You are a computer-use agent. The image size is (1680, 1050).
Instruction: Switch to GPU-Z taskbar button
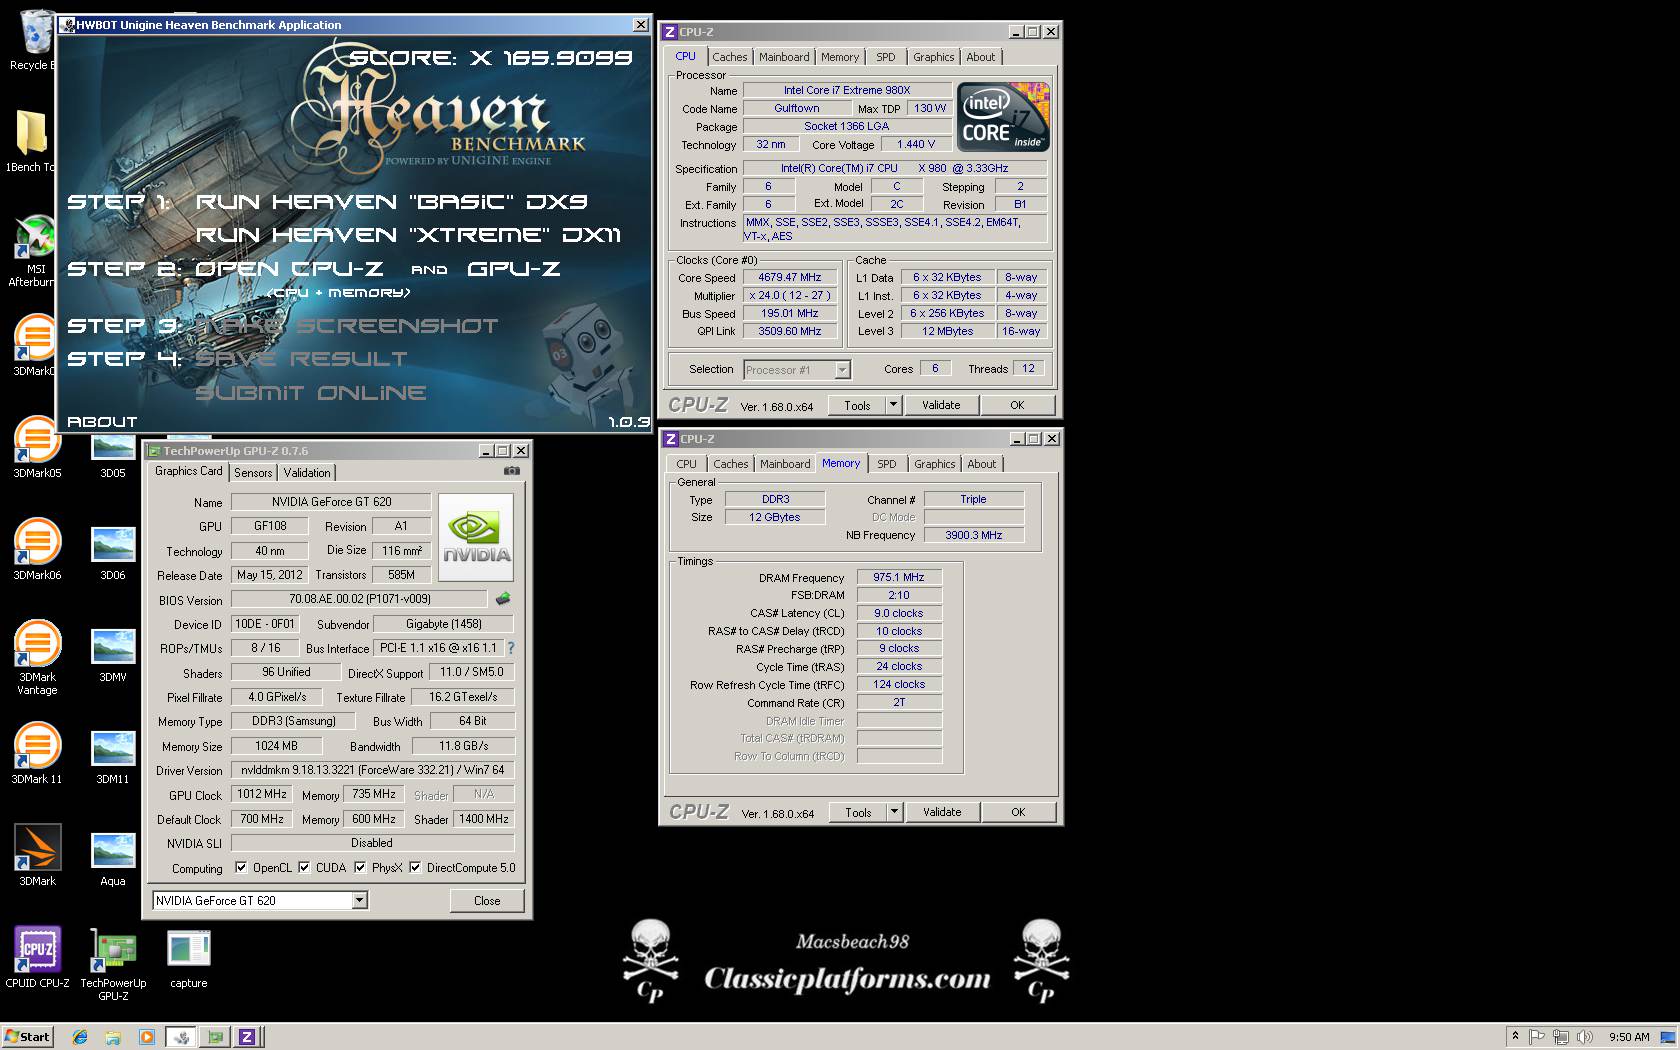[x=214, y=1037]
